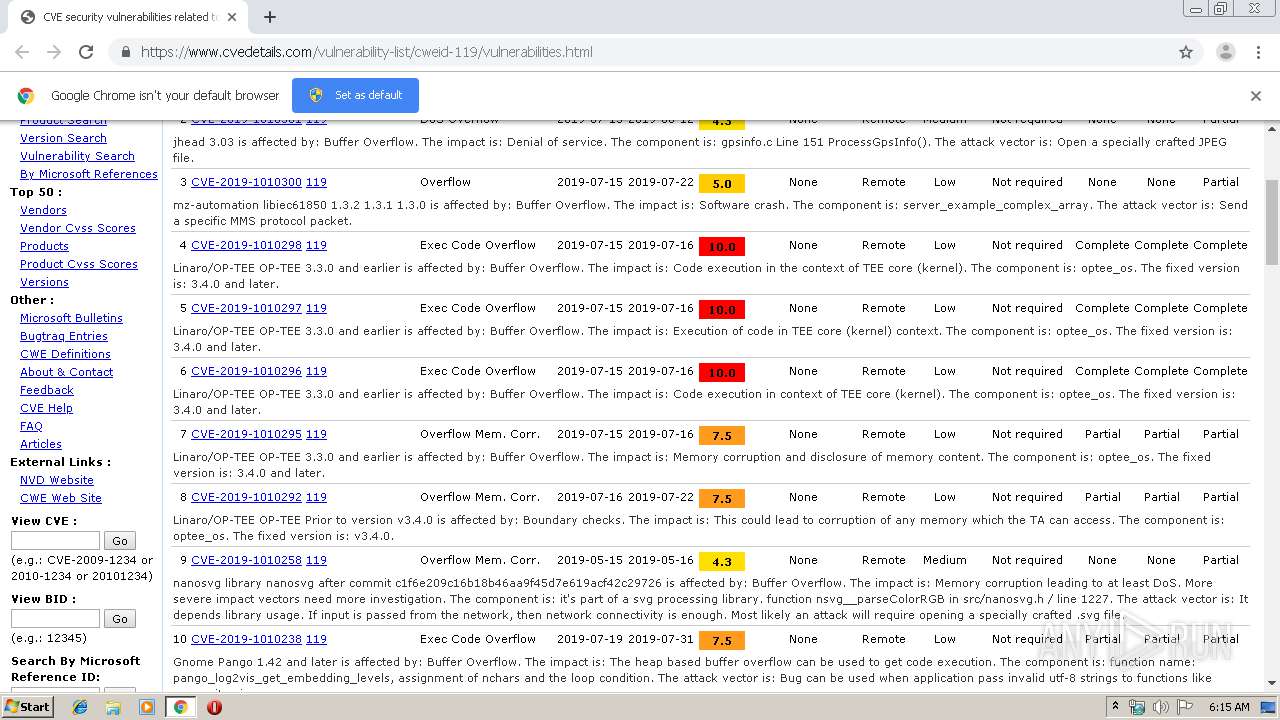Open the Chrome profile avatar
The height and width of the screenshot is (720, 1280).
point(1226,52)
